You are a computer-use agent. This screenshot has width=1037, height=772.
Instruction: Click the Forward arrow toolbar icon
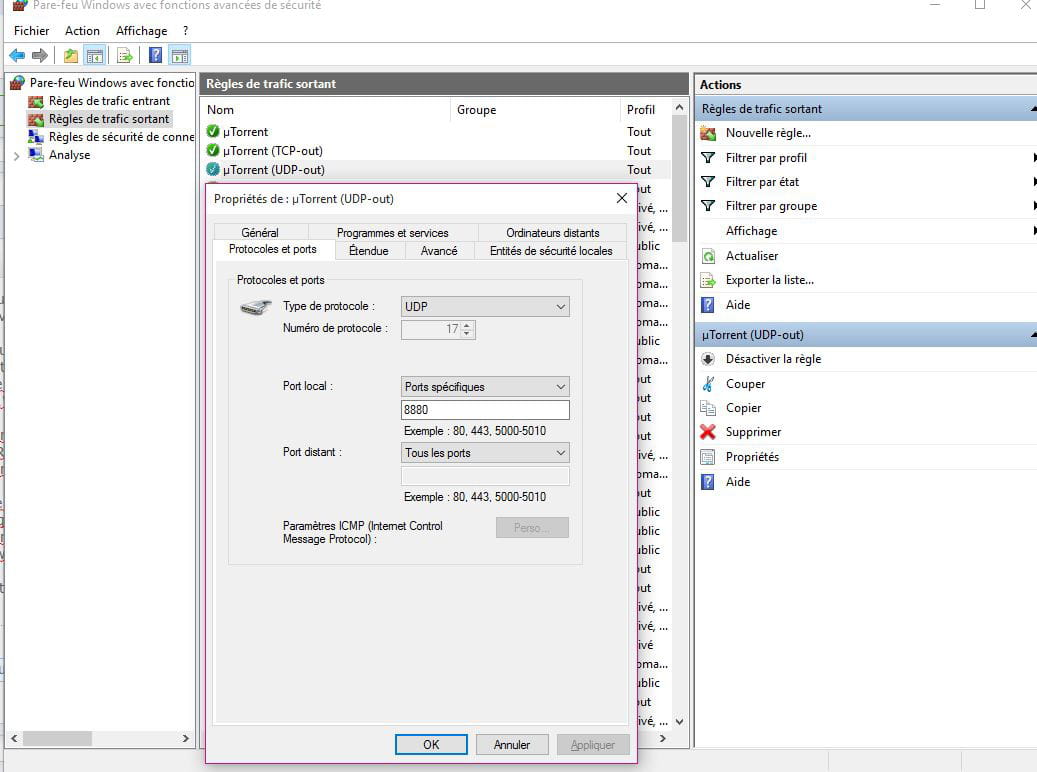click(x=40, y=56)
